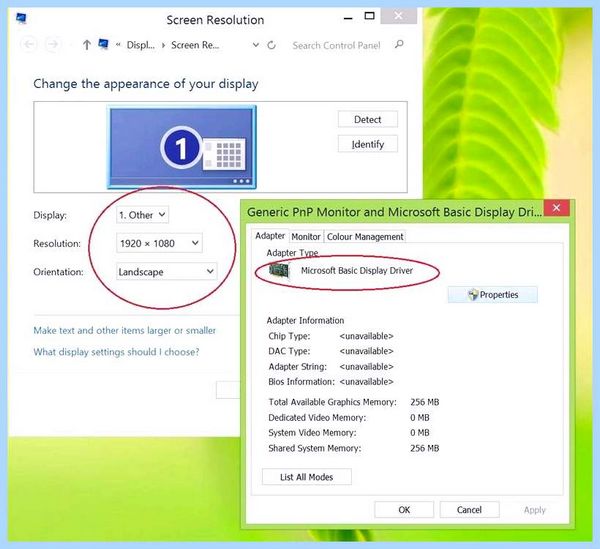
Task: Open the address bar history dropdown
Action: 256,45
